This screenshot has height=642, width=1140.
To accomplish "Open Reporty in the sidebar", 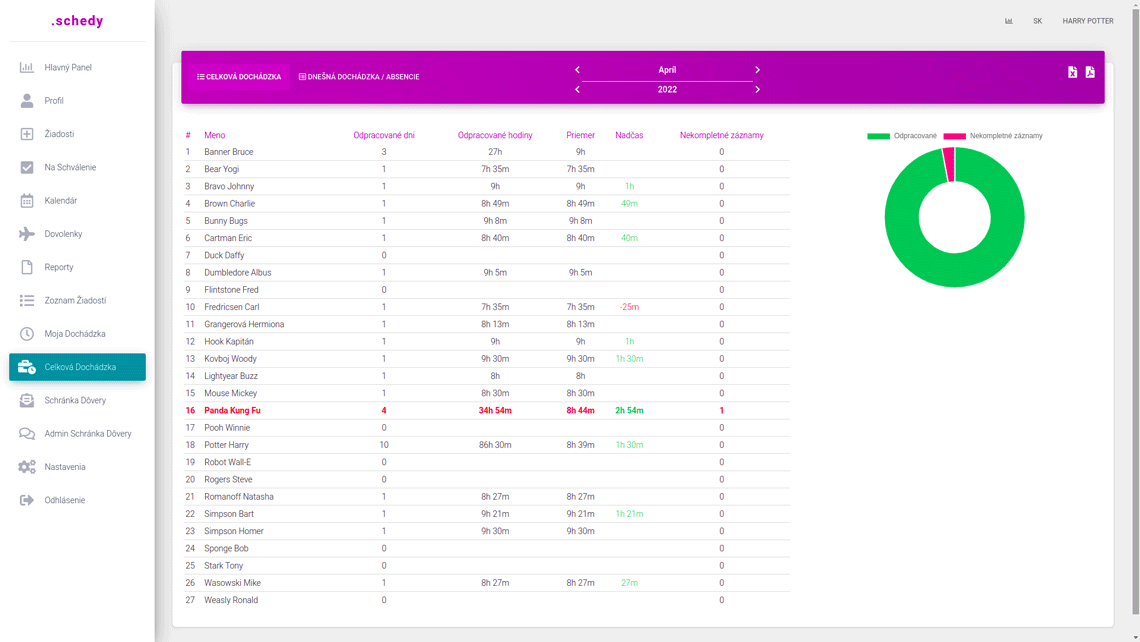I will coord(59,267).
